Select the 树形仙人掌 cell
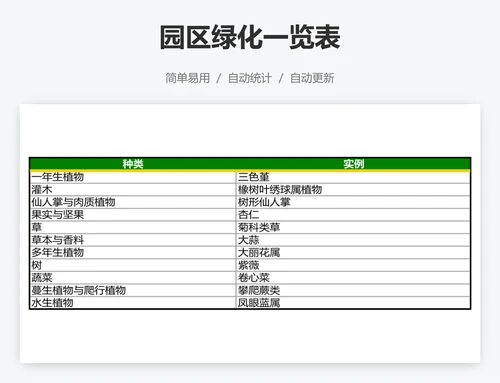Viewport: 500px width, 383px height. pyautogui.click(x=353, y=202)
